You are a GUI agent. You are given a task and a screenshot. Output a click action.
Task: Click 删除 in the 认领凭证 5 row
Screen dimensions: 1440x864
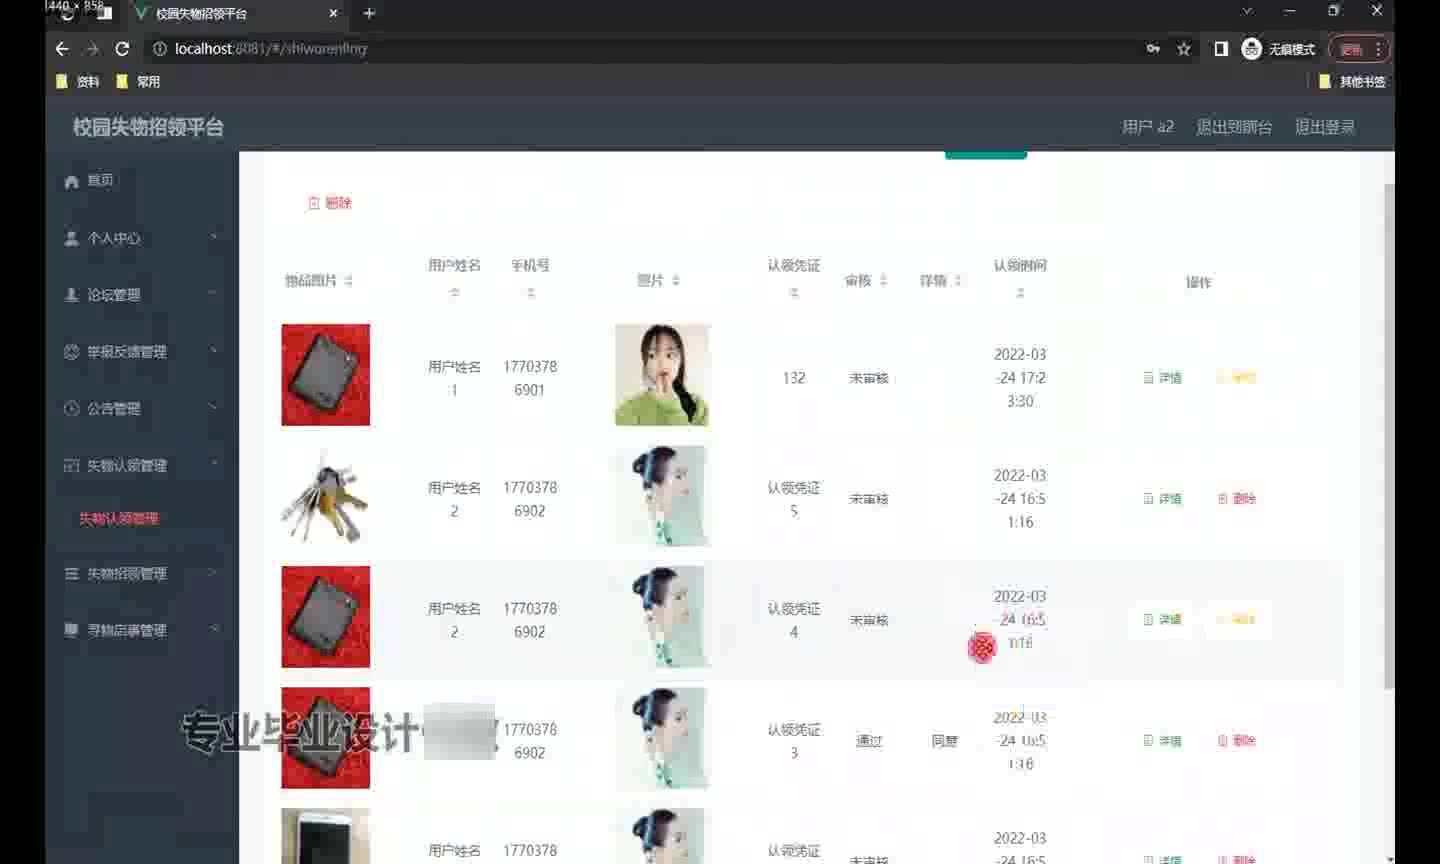pos(1237,499)
